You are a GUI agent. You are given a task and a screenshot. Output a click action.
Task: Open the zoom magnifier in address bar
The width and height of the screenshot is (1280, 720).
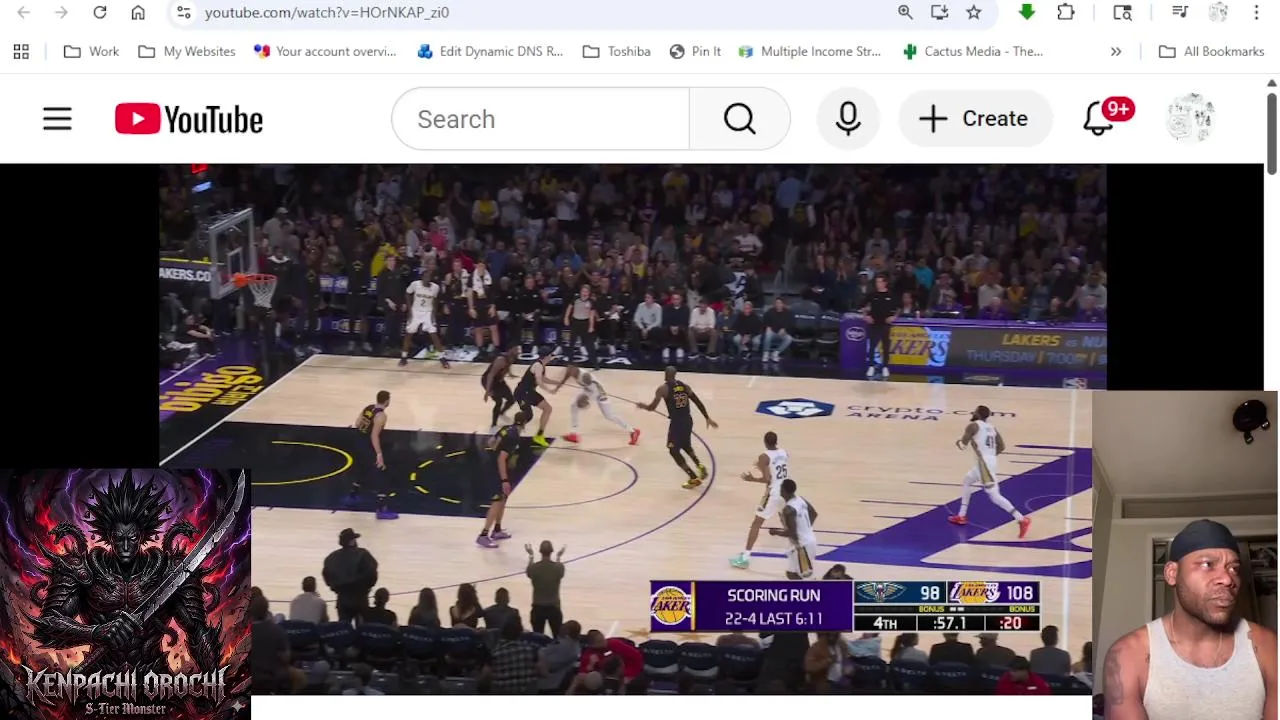click(x=905, y=12)
